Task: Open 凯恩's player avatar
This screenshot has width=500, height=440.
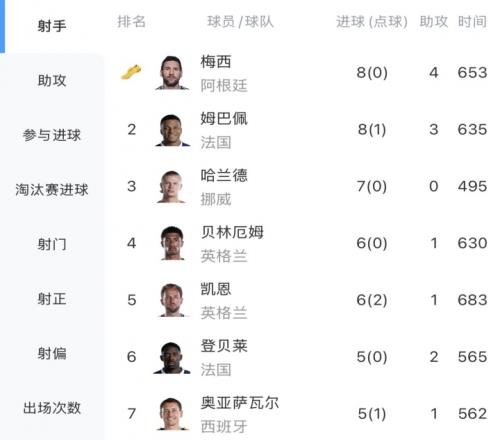Action: [172, 300]
